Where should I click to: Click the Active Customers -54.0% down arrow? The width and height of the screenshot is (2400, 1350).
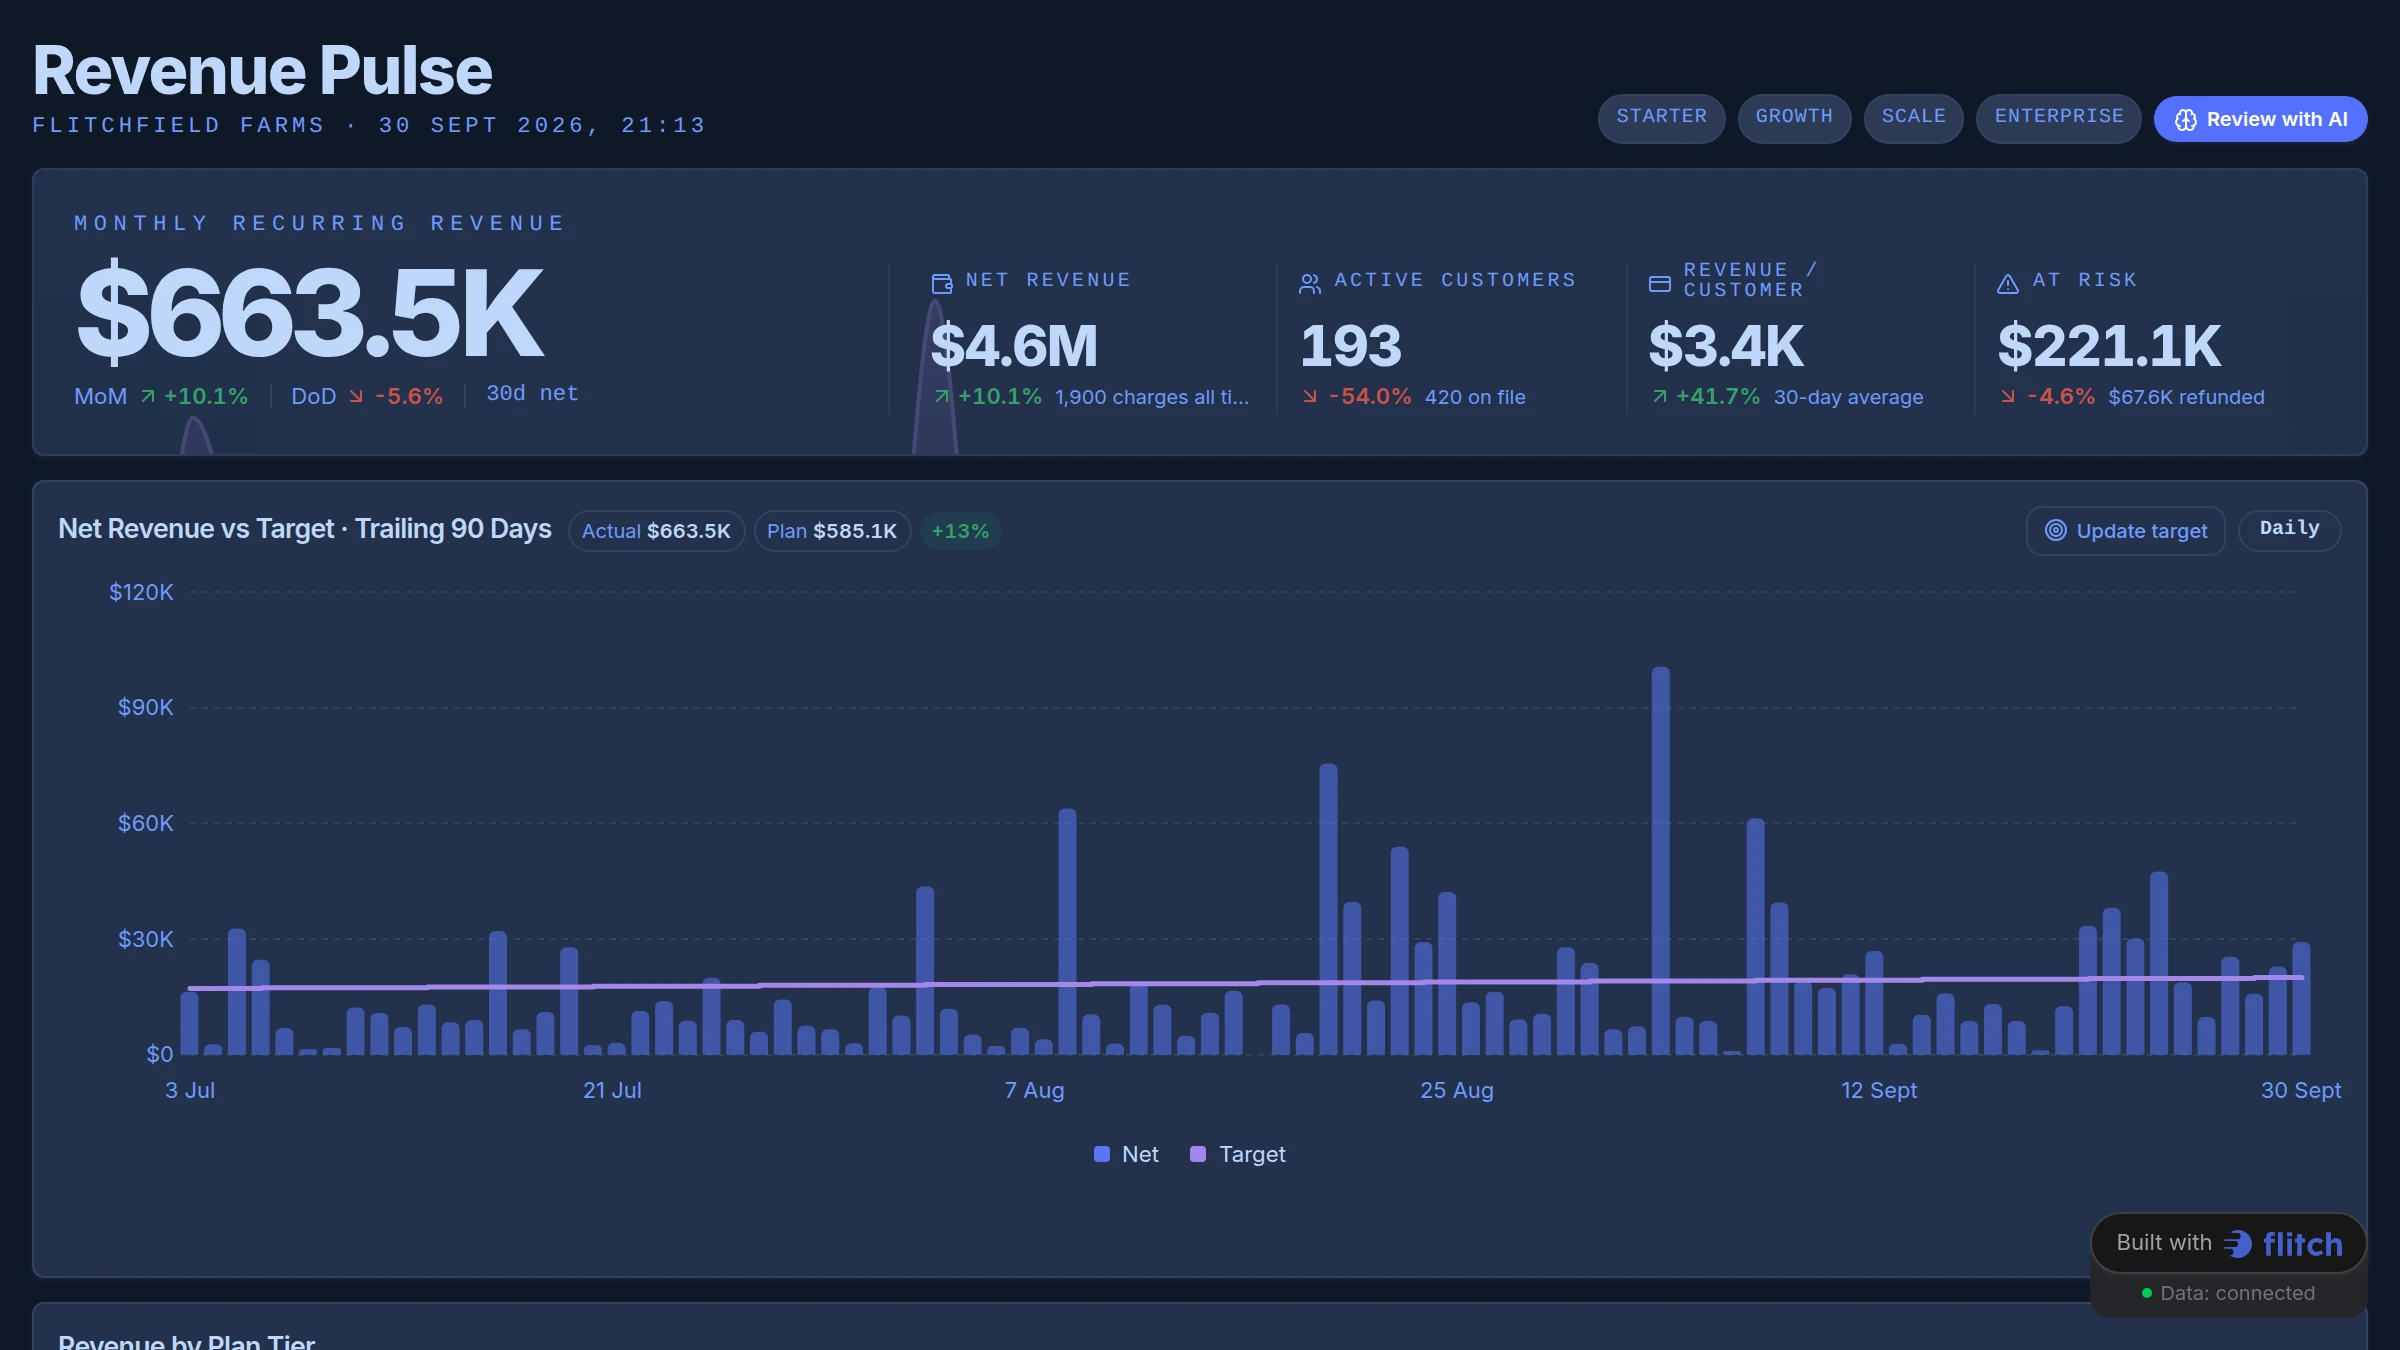point(1310,397)
